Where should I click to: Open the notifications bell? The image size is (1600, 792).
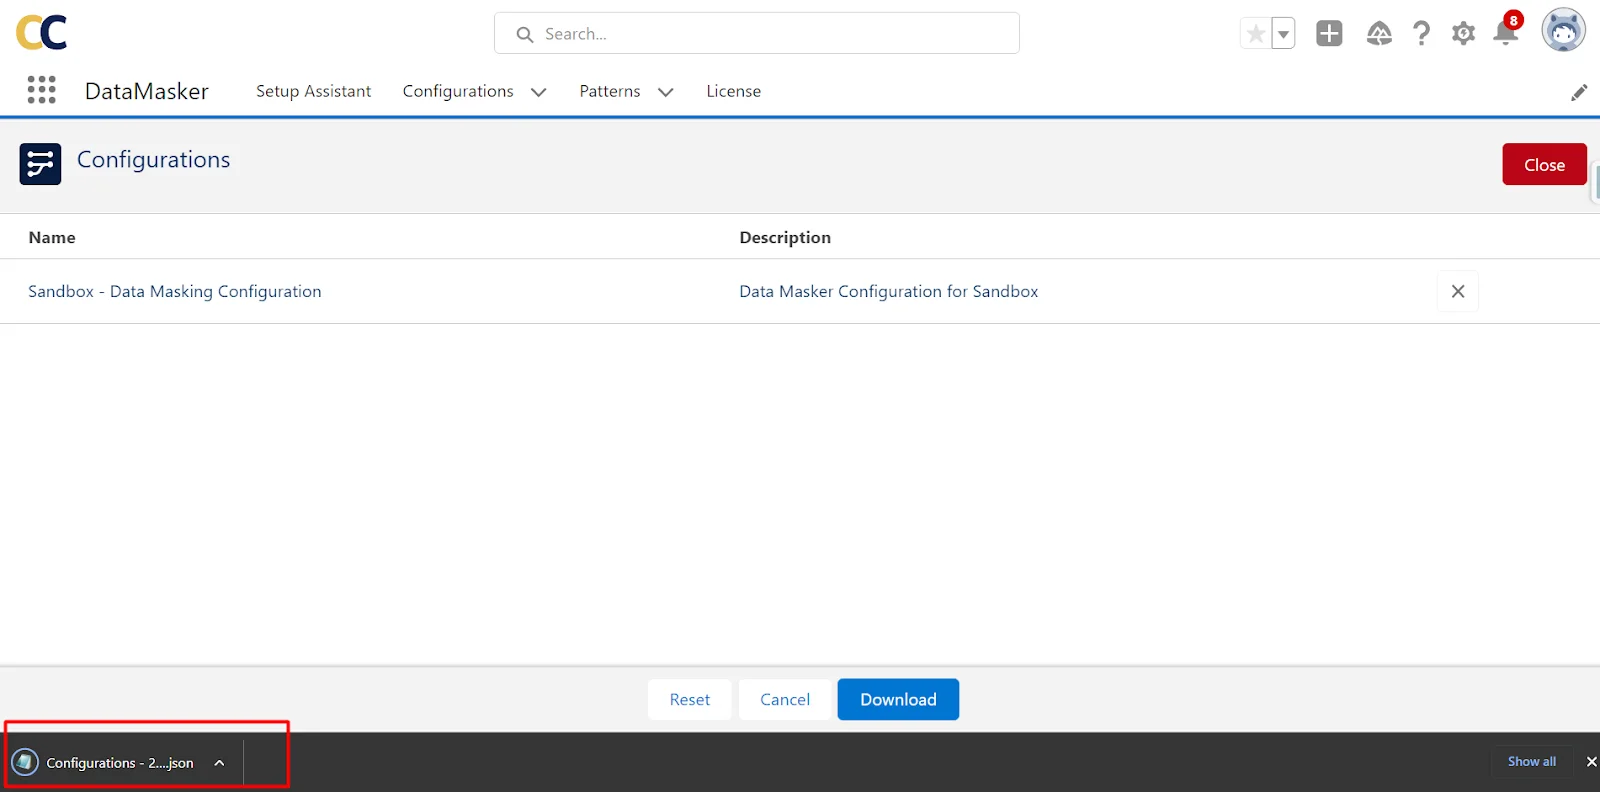(x=1505, y=33)
